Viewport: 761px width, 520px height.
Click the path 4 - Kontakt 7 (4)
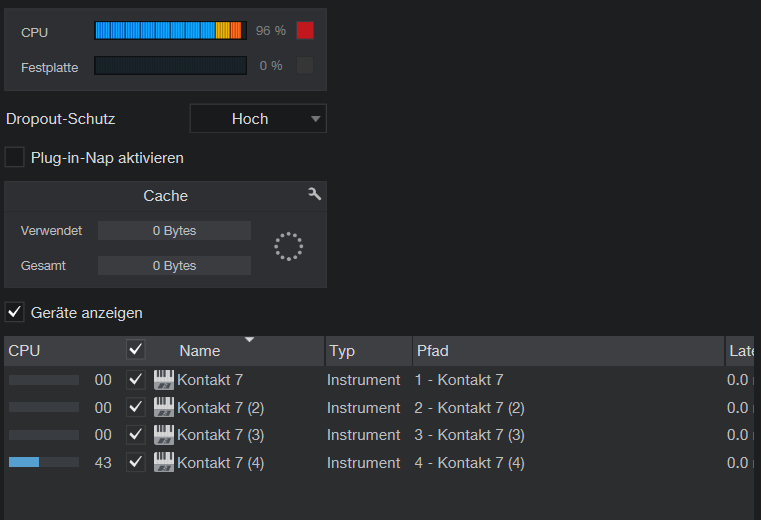[x=469, y=463]
